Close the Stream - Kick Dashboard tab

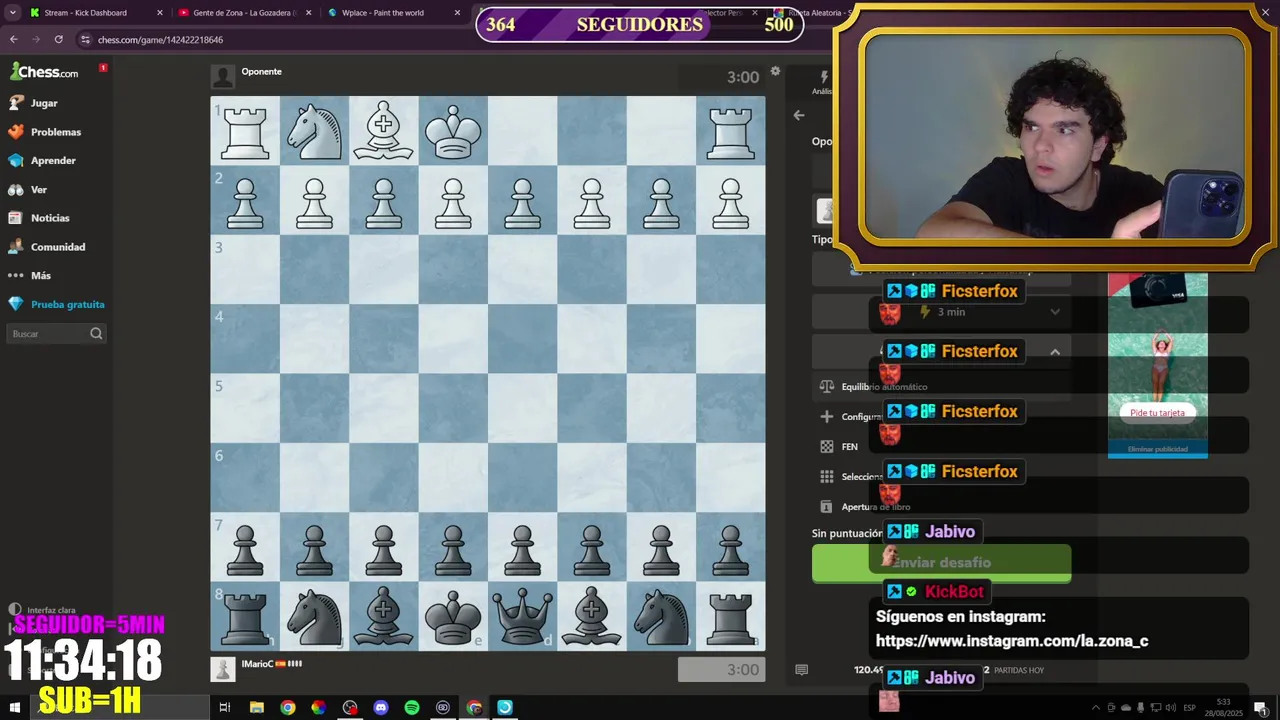click(x=159, y=13)
